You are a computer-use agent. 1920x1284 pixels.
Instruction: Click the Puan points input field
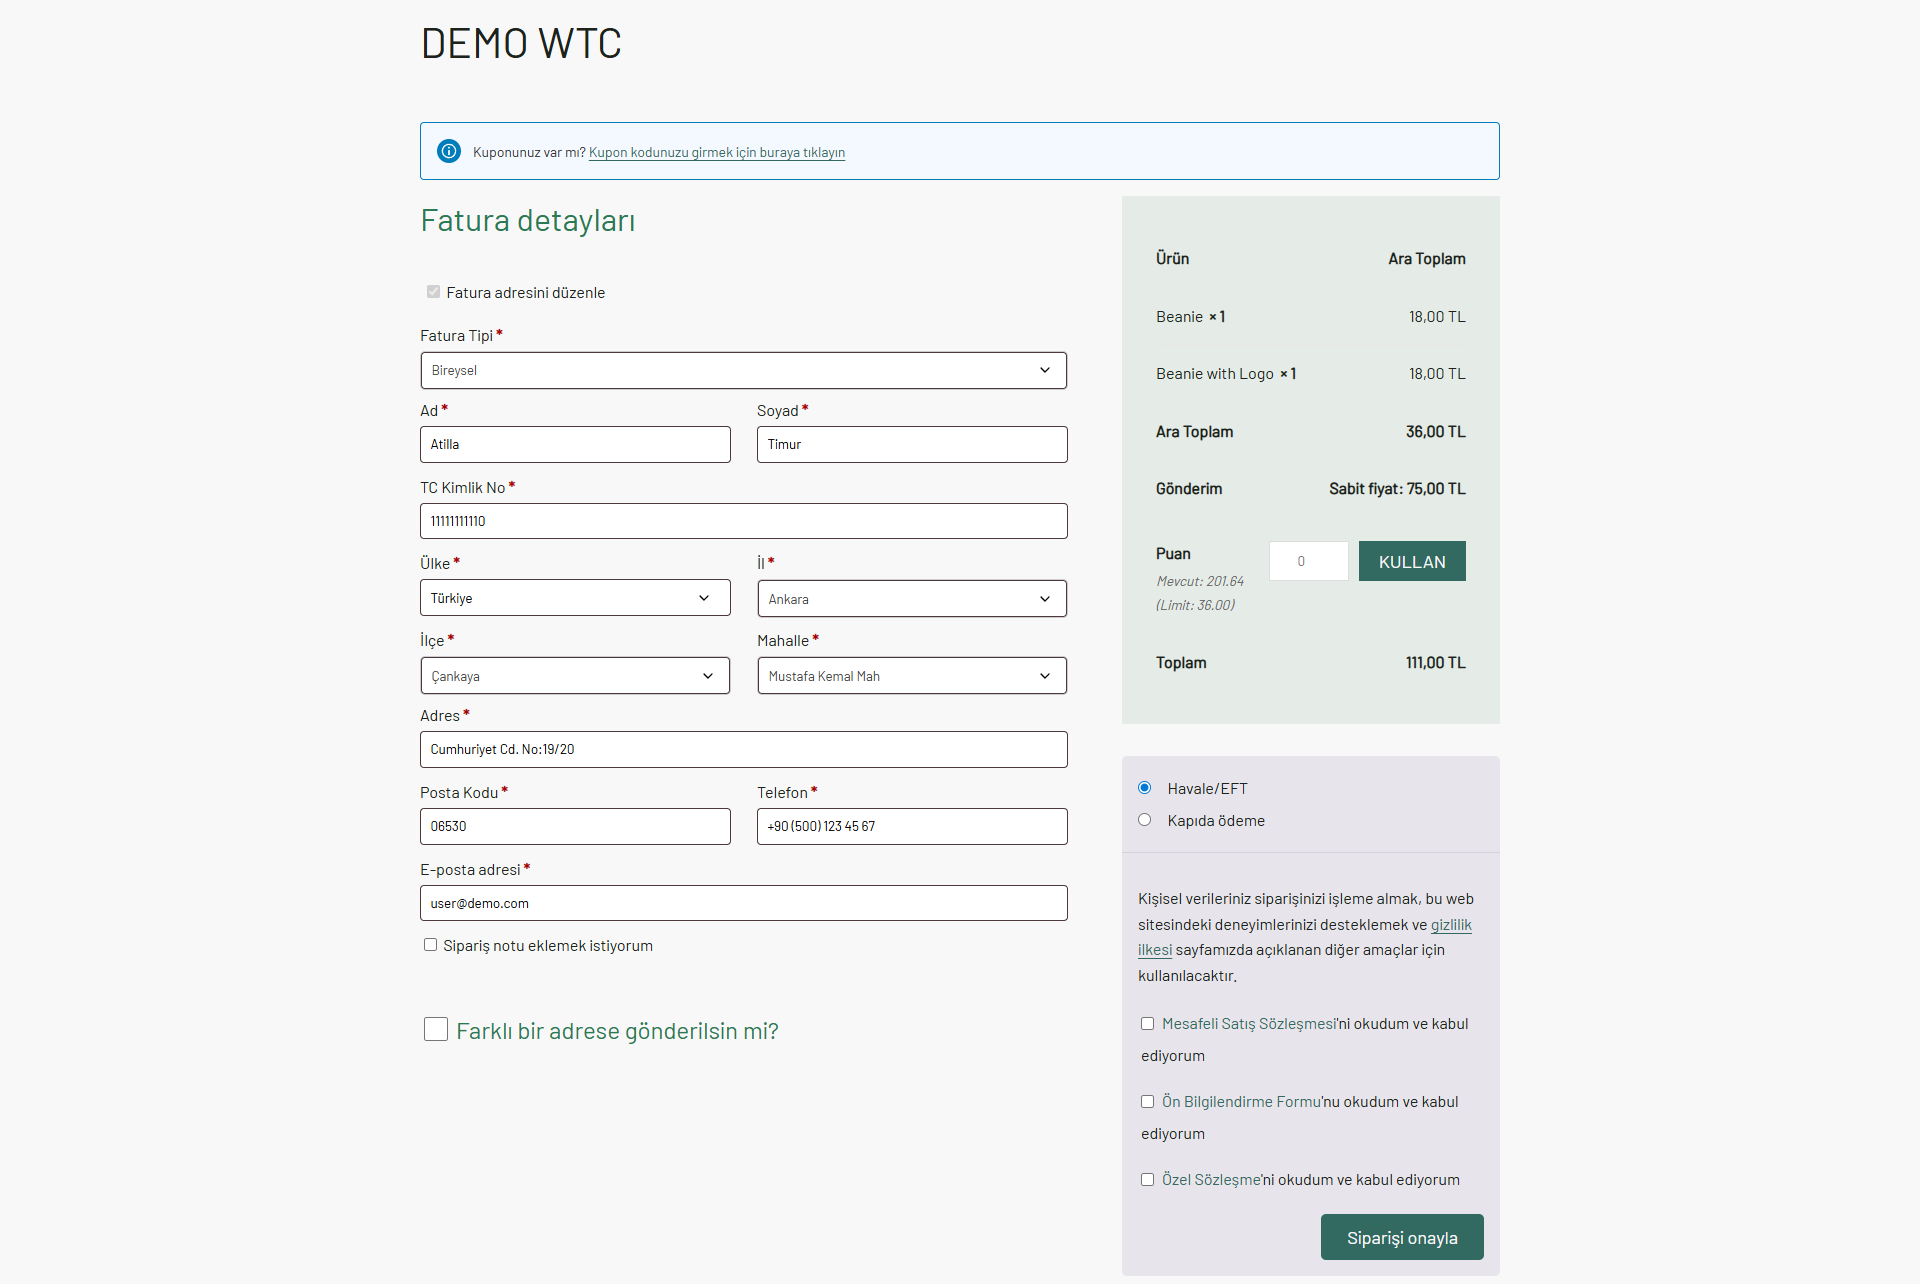tap(1308, 561)
